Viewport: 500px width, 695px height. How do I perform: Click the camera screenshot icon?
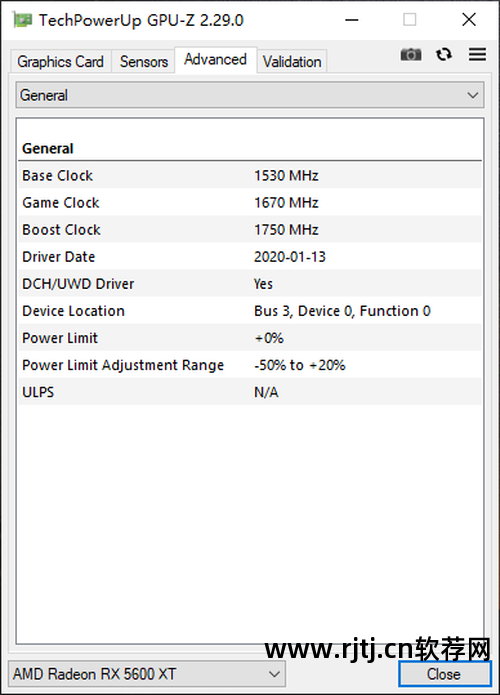[410, 55]
